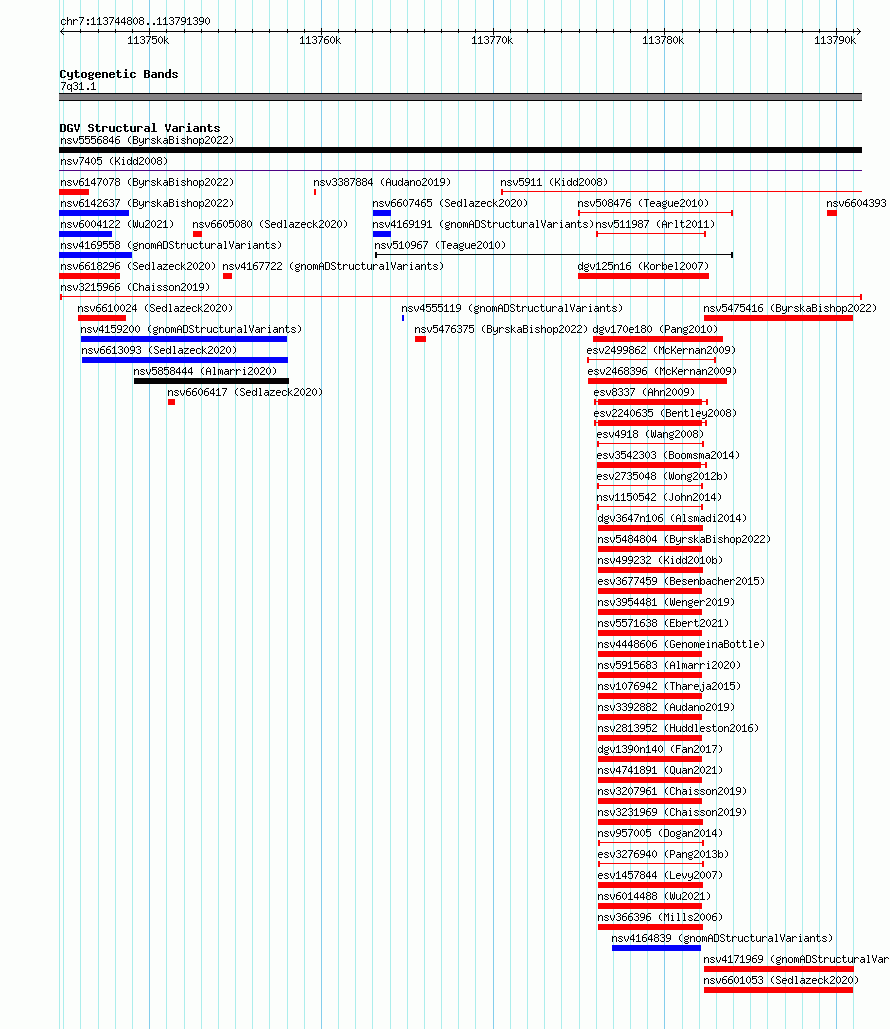The width and height of the screenshot is (890, 1029).
Task: Select nsv1076942 (Thareja2015) label
Action: point(669,686)
